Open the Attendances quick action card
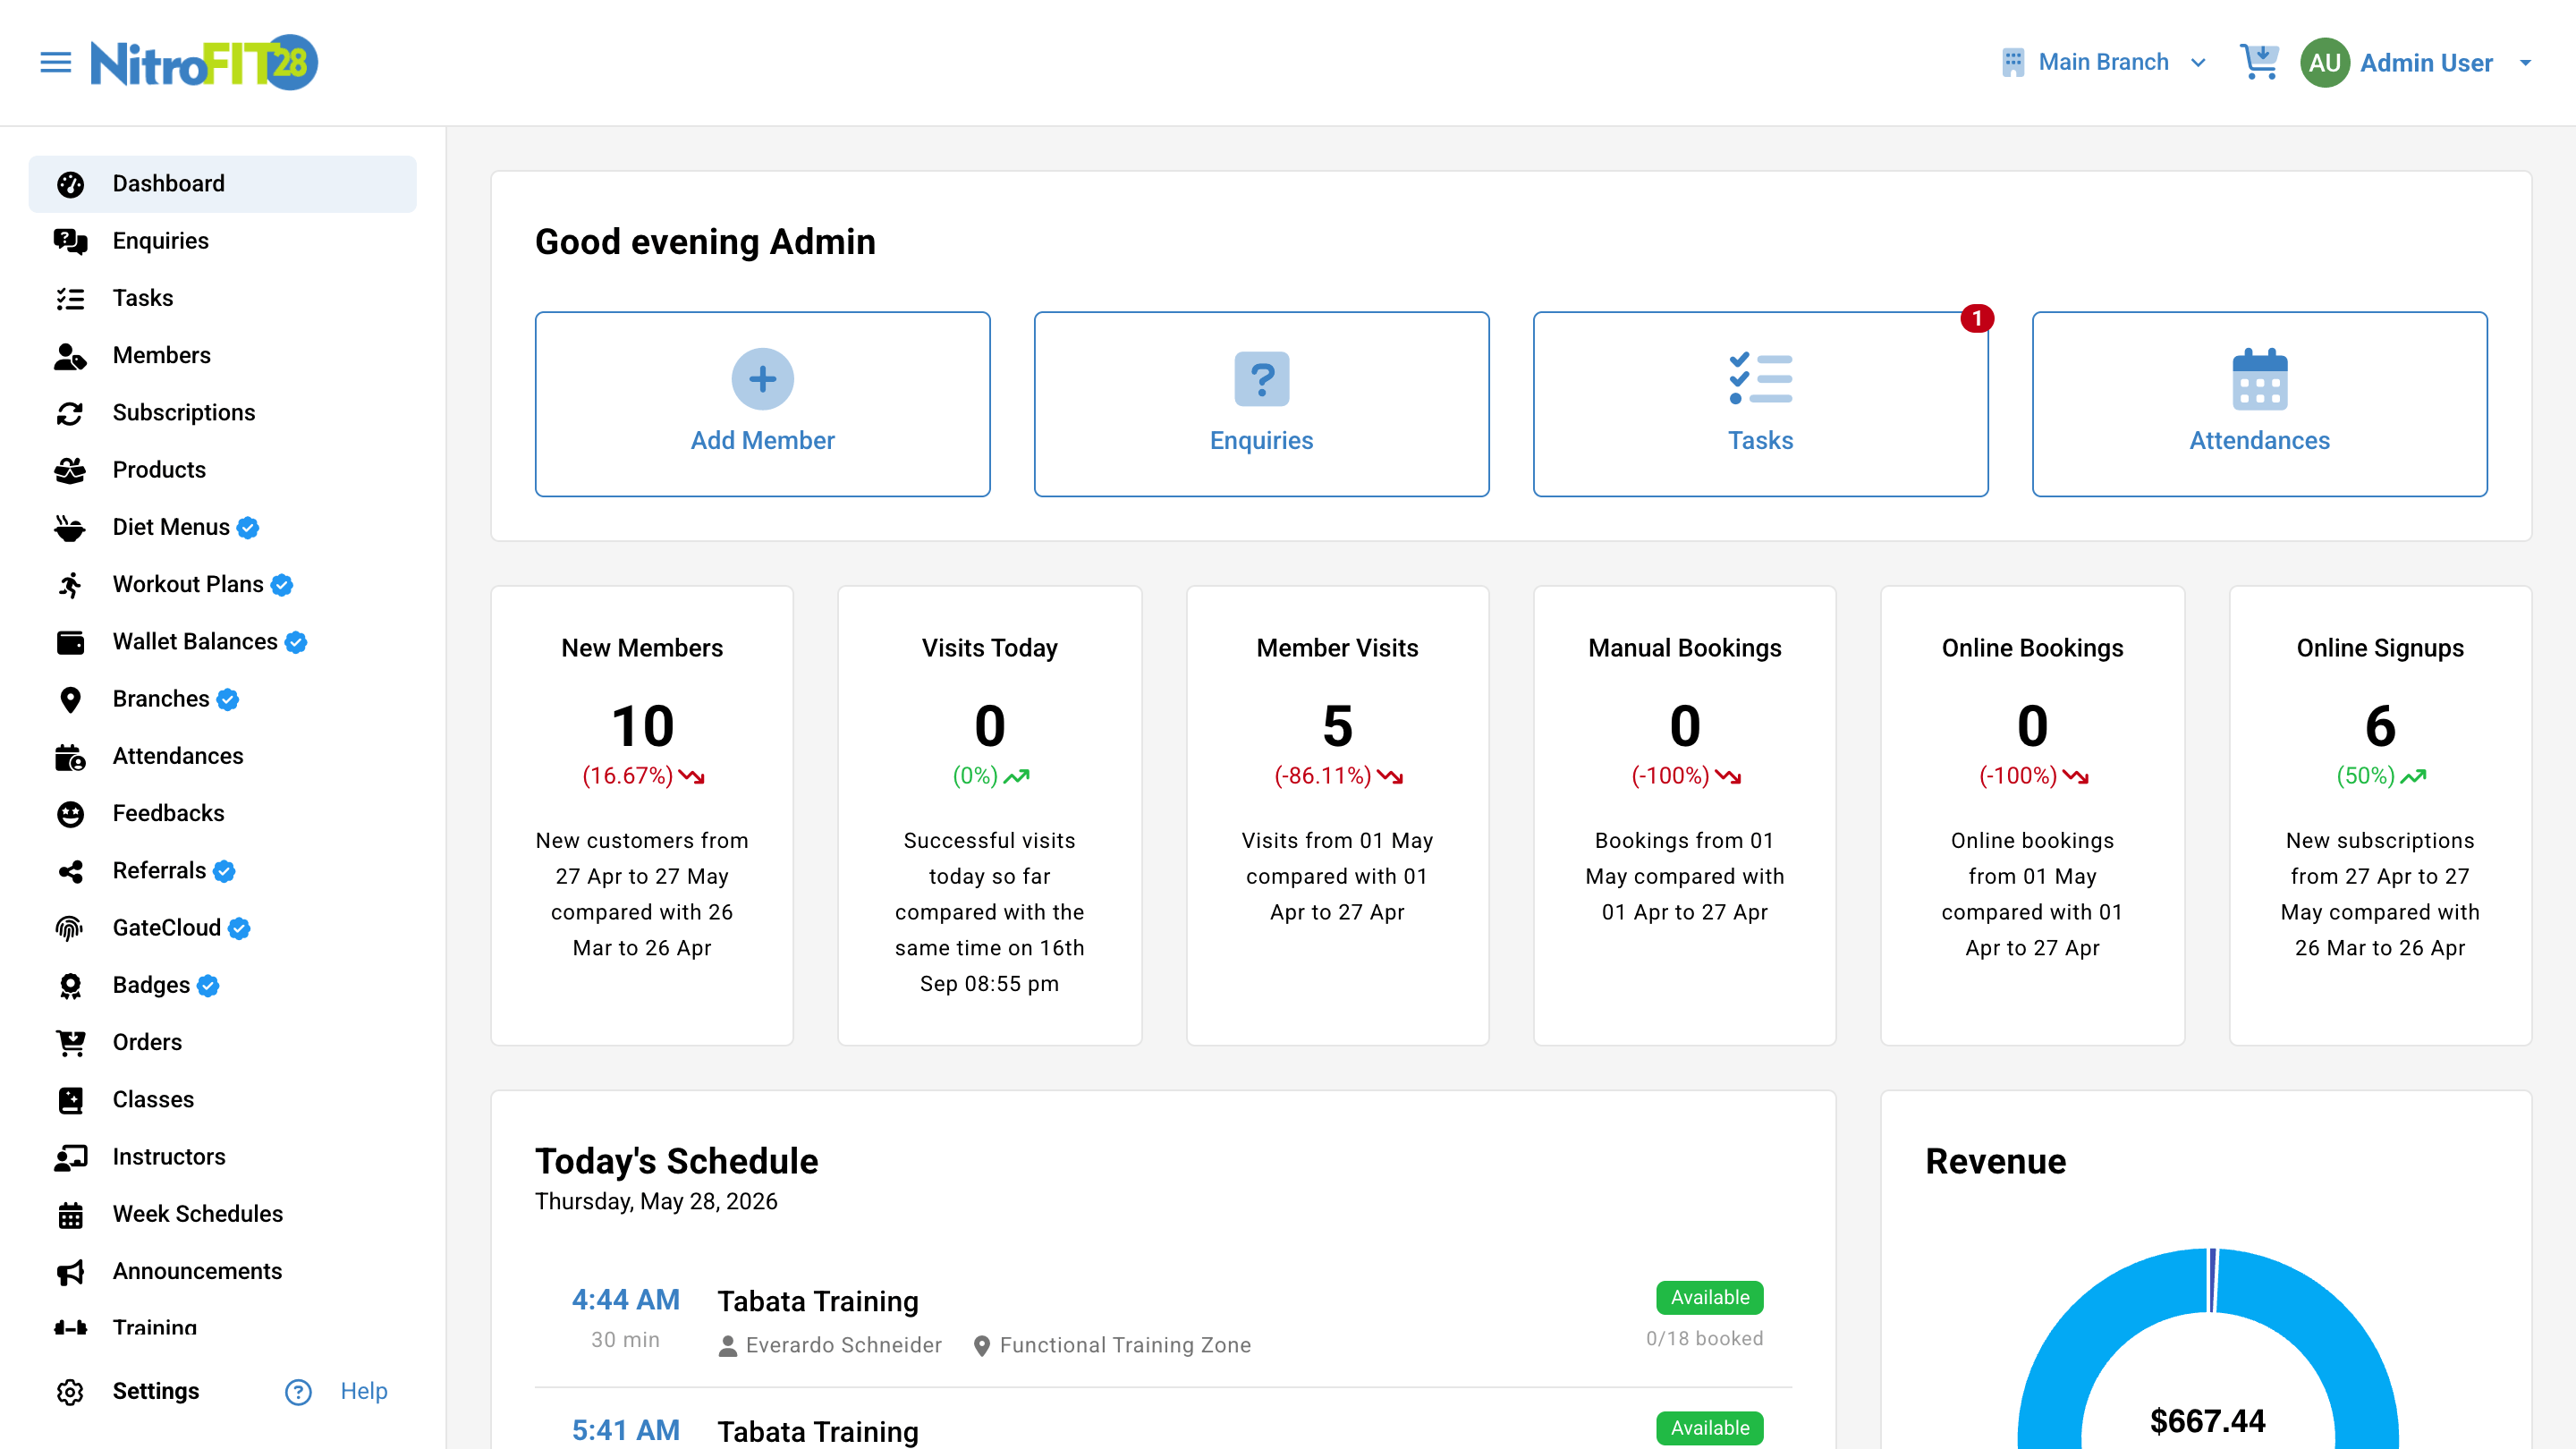 pyautogui.click(x=2259, y=404)
